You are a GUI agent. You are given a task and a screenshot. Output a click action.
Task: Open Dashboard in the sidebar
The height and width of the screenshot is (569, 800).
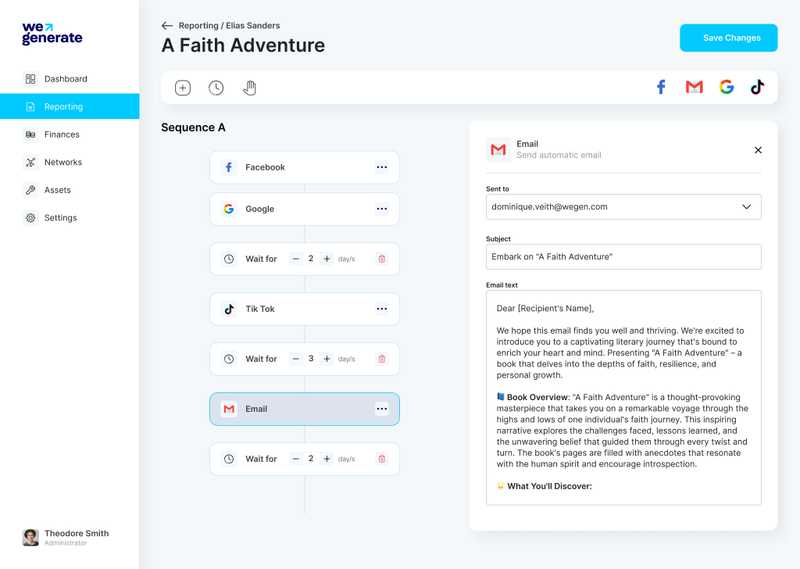pyautogui.click(x=65, y=79)
